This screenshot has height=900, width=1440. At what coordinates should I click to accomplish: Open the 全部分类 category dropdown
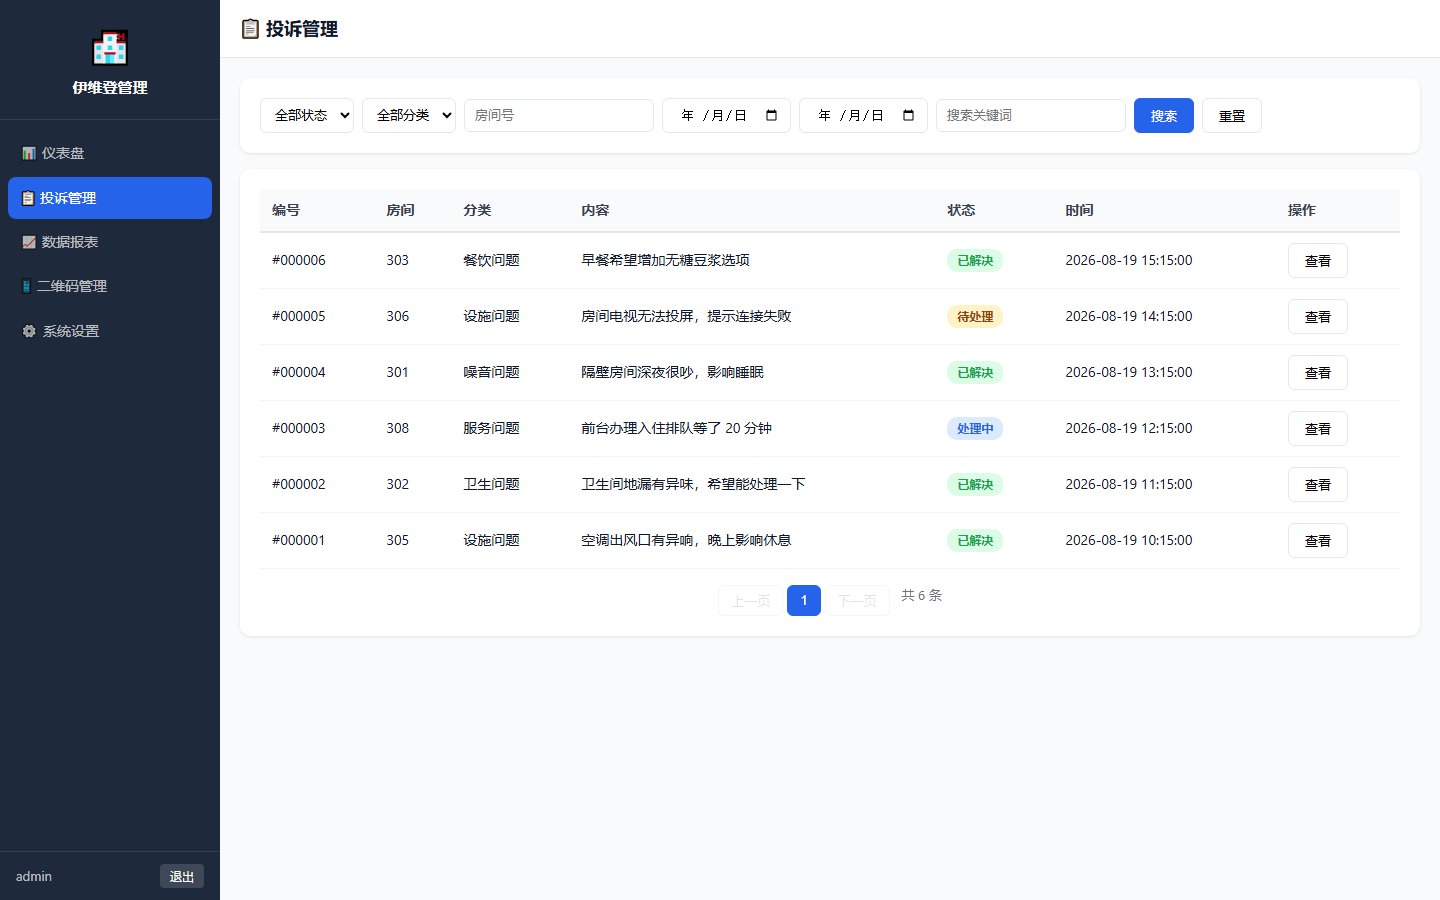pyautogui.click(x=409, y=115)
